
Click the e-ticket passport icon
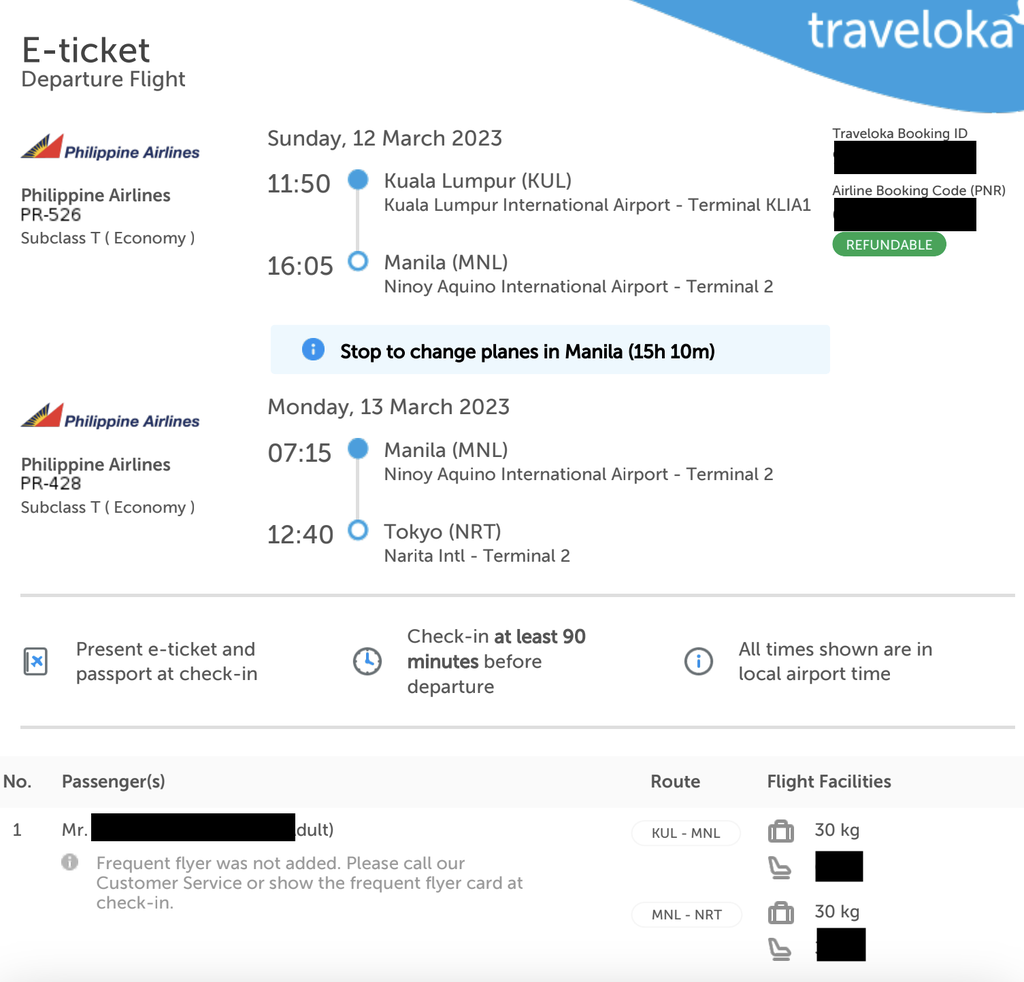(35, 661)
